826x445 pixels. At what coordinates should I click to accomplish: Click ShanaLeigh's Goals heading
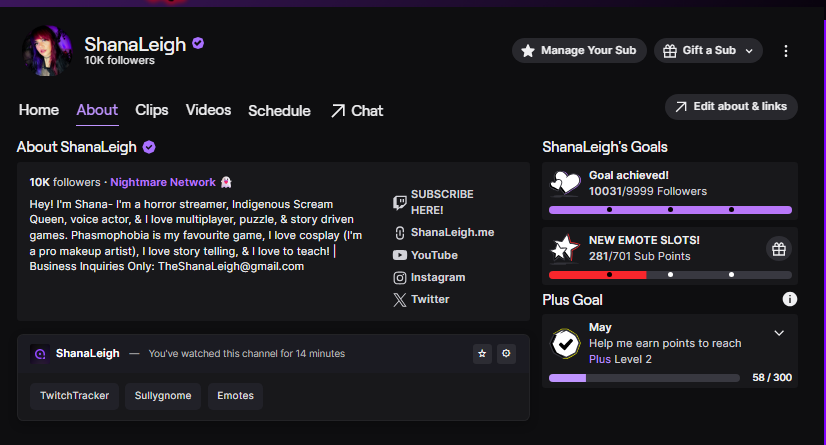click(605, 147)
